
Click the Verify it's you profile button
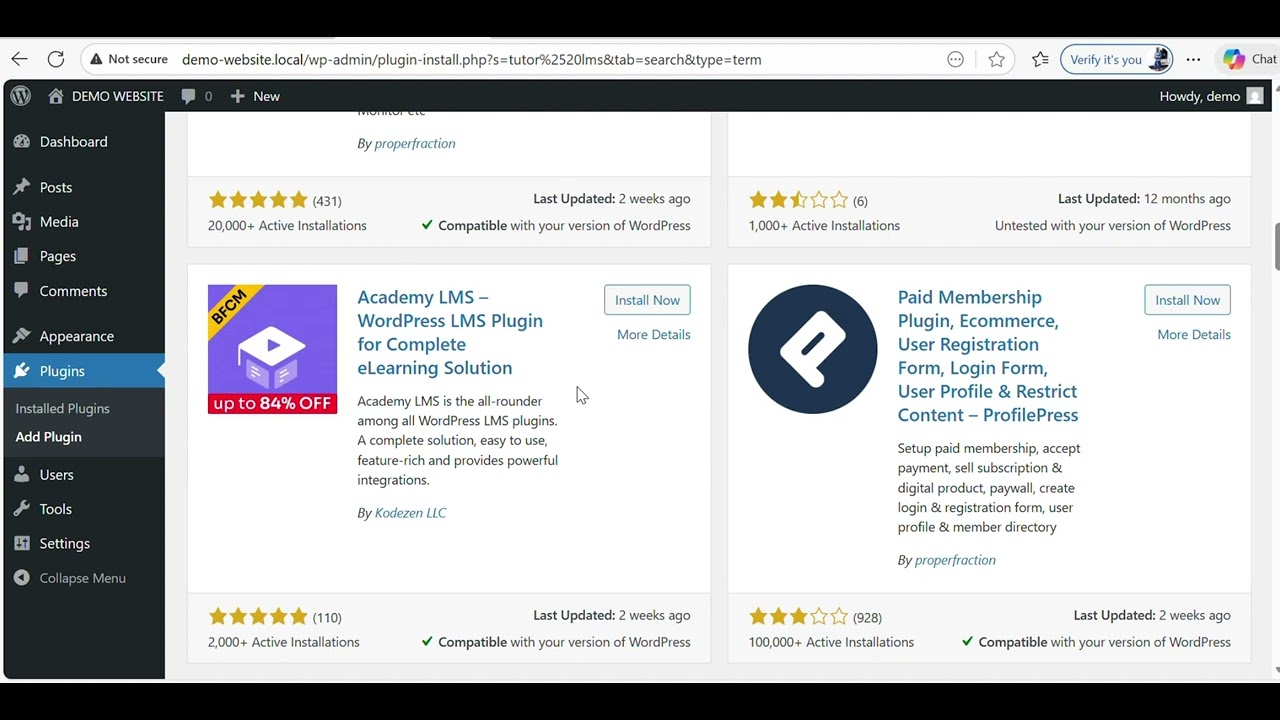click(1116, 59)
